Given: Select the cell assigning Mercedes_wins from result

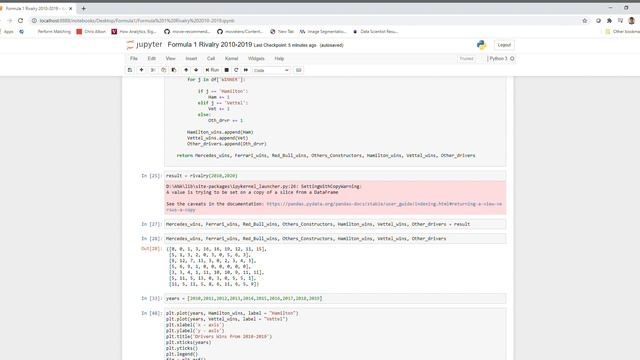Looking at the screenshot, I should point(335,224).
